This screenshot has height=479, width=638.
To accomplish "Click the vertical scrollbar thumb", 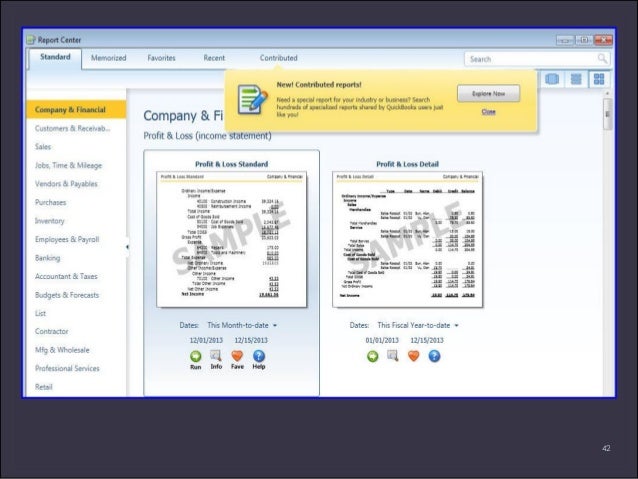I will point(607,114).
